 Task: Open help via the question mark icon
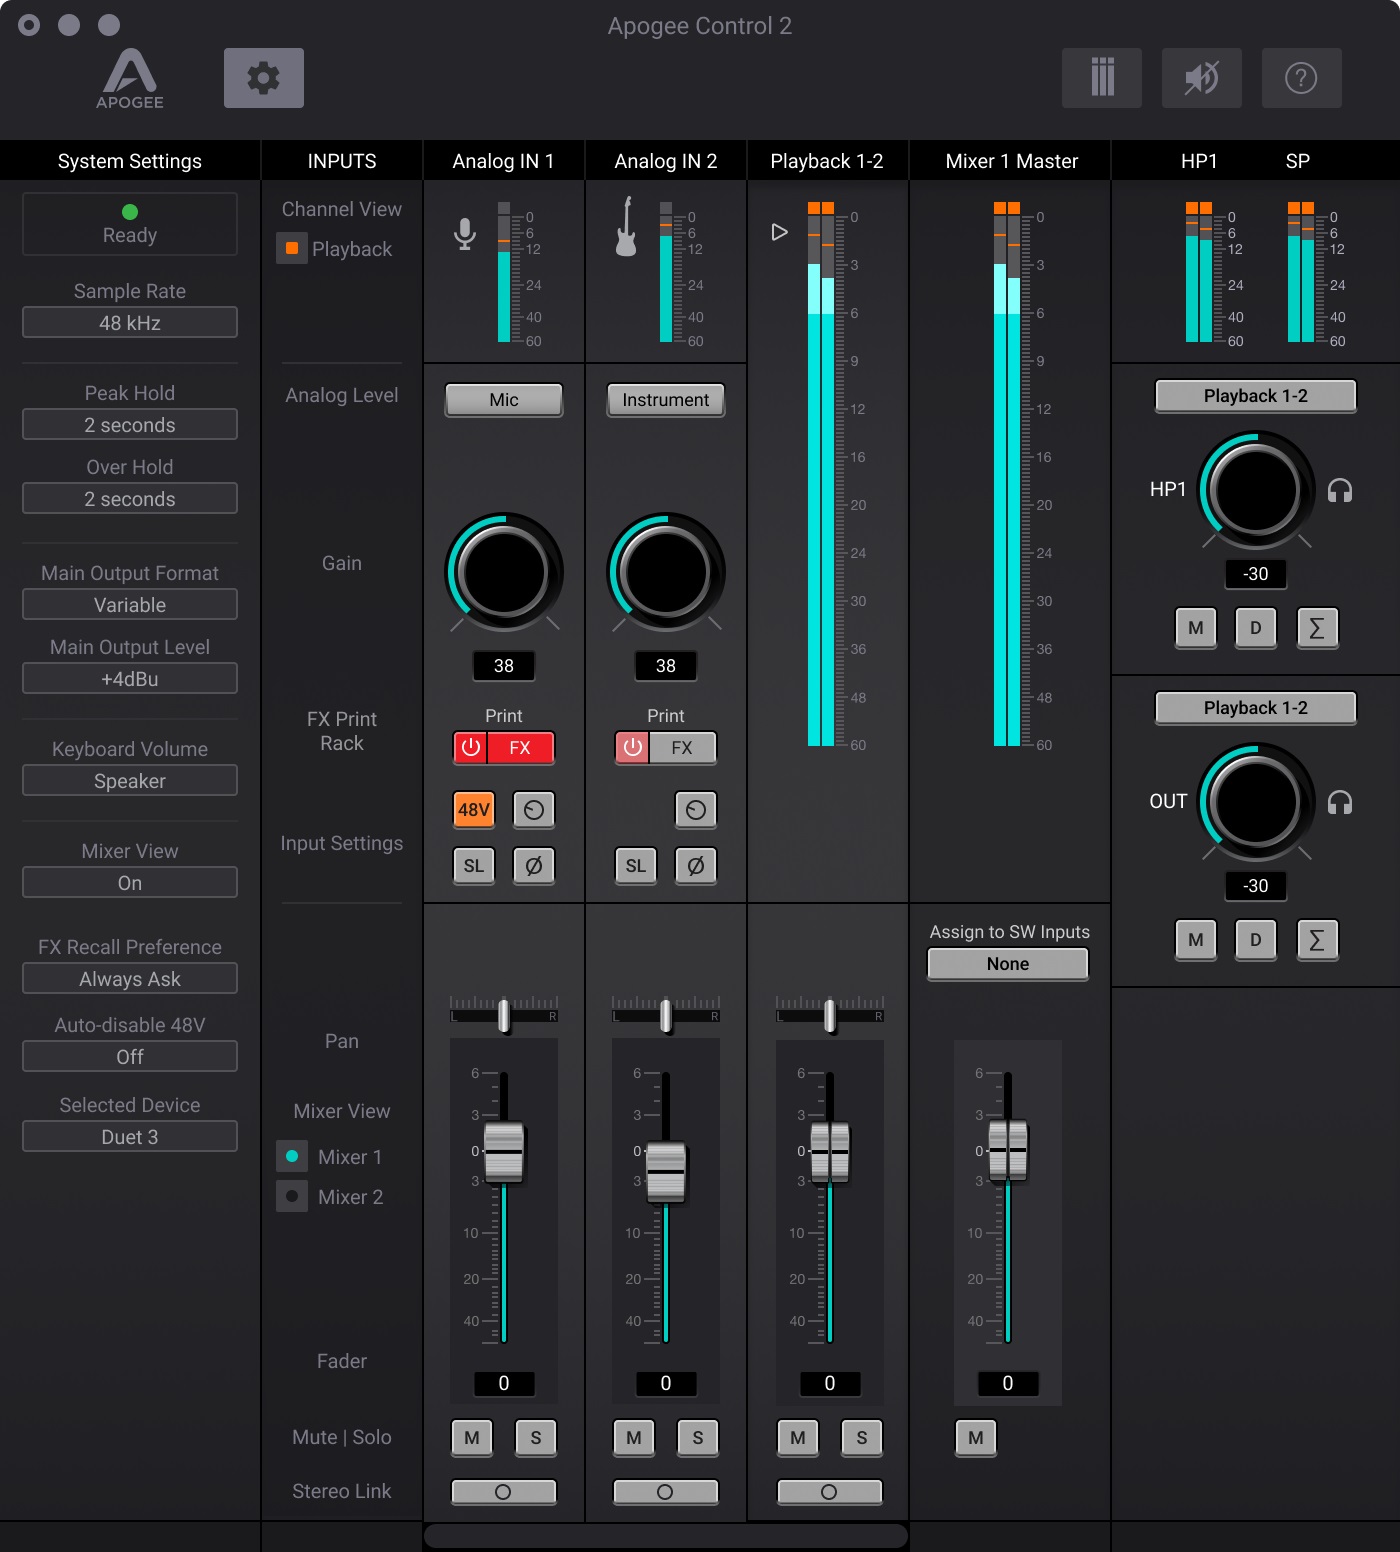[x=1301, y=77]
